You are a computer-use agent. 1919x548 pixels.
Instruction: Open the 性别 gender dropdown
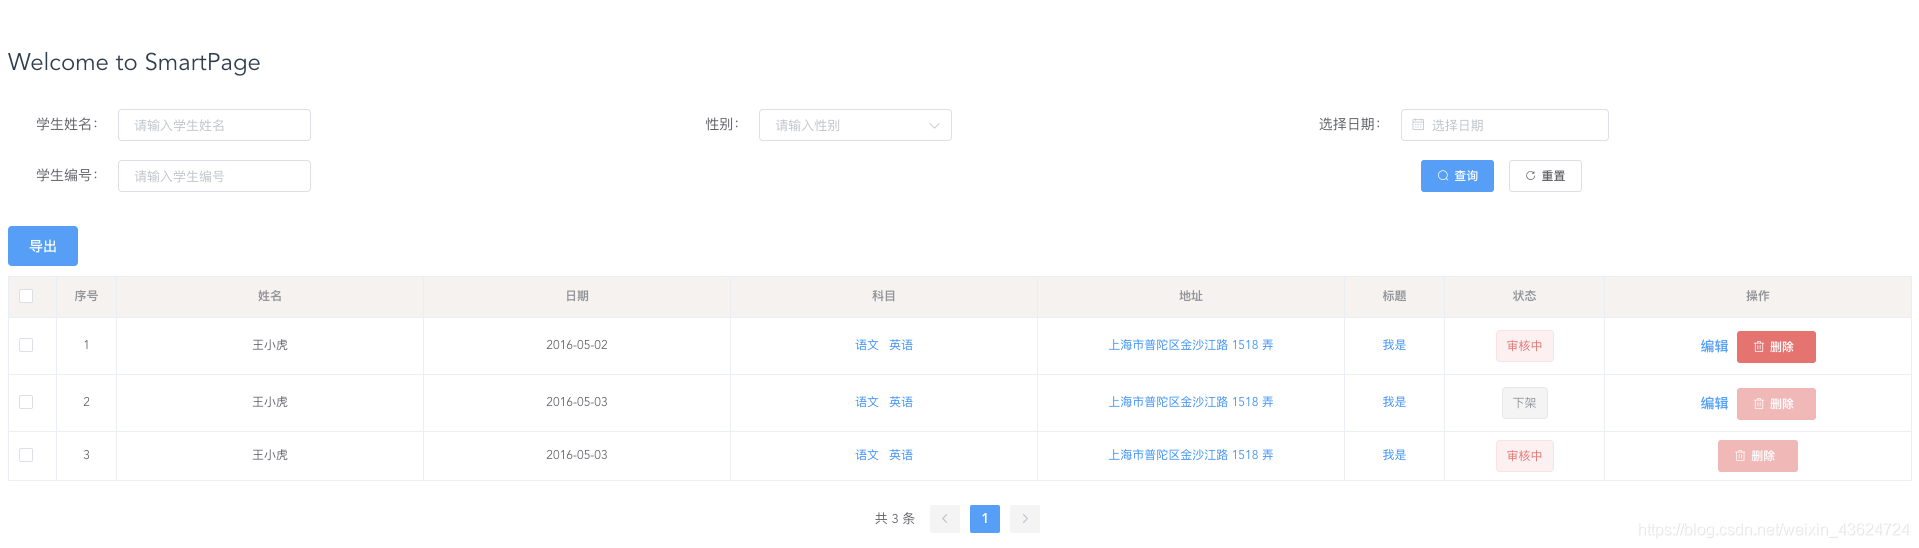pyautogui.click(x=854, y=125)
